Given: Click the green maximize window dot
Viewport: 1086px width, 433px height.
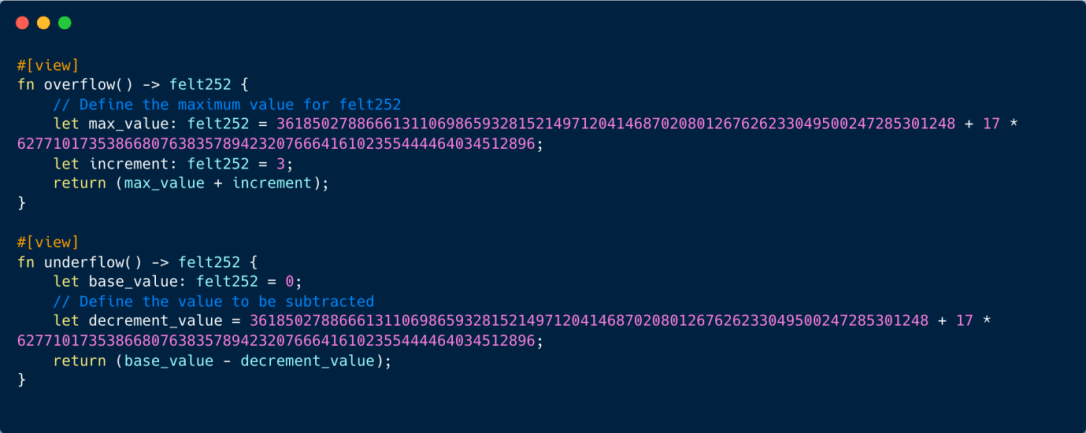Looking at the screenshot, I should [64, 23].
